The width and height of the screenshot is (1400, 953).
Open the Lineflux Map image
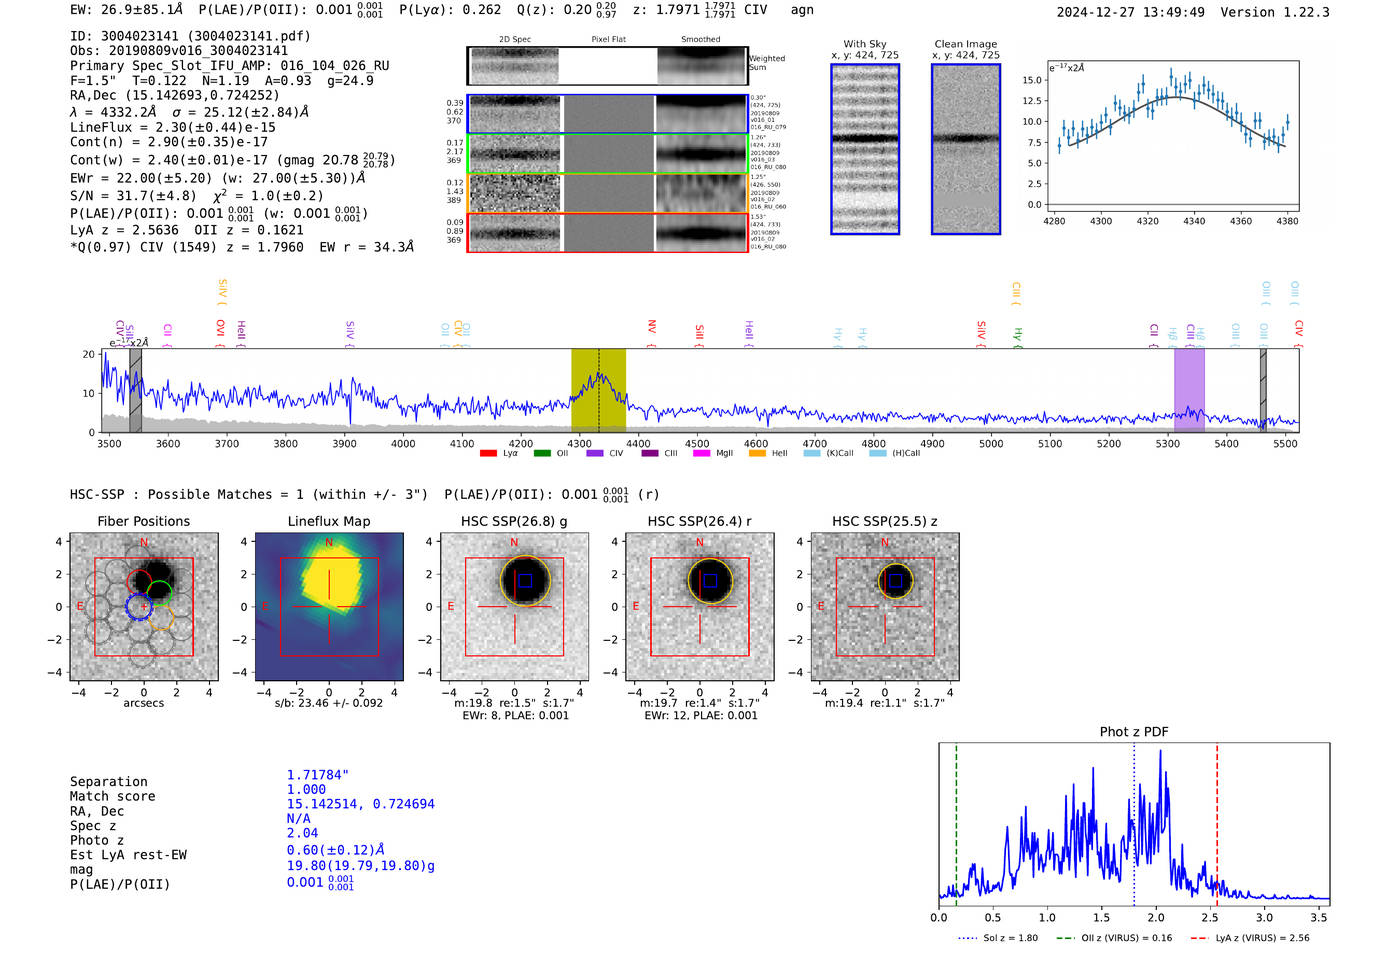coord(329,607)
